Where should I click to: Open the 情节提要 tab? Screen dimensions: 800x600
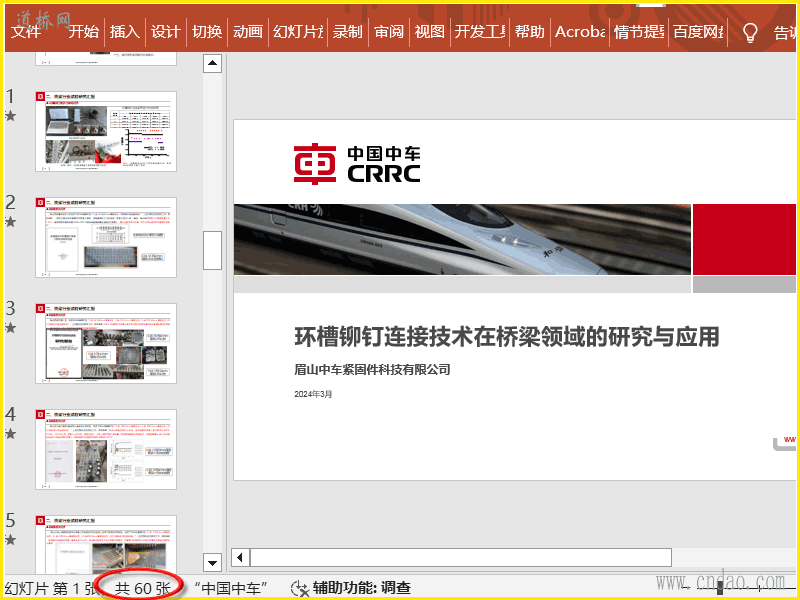[639, 32]
